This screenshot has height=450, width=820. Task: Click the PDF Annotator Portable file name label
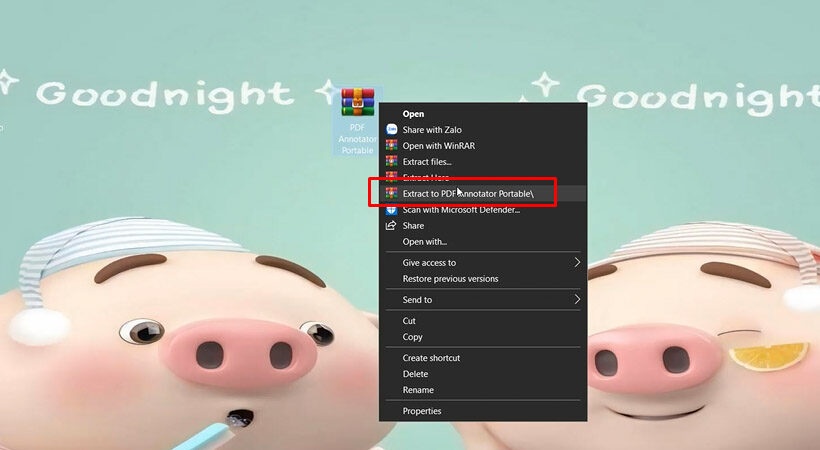click(357, 139)
